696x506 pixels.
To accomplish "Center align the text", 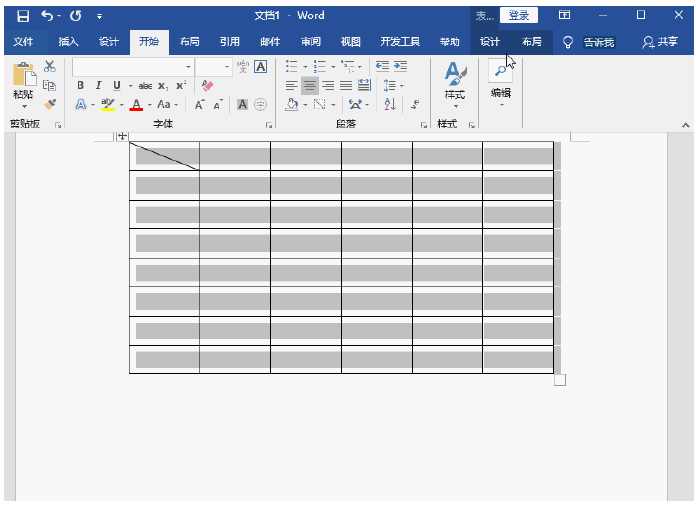I will pyautogui.click(x=310, y=86).
